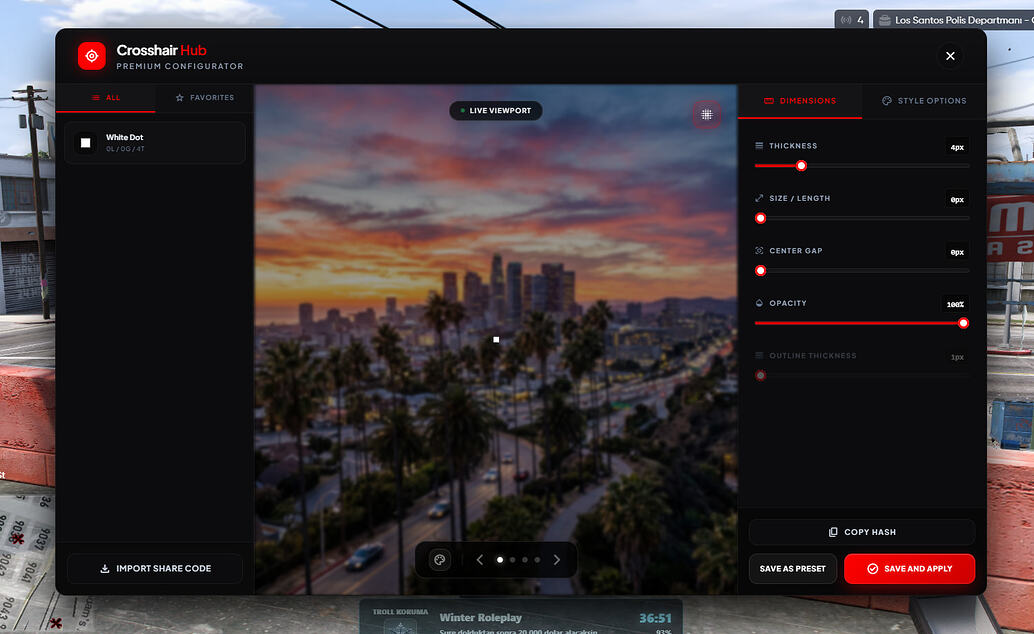
Task: Click the Center Gap slider handle
Action: [760, 270]
